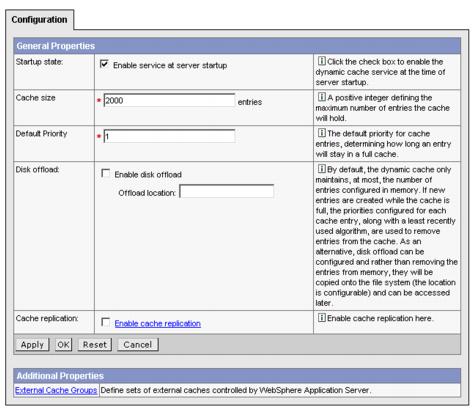
Task: Focus the Default Priority input field
Action: (169, 136)
